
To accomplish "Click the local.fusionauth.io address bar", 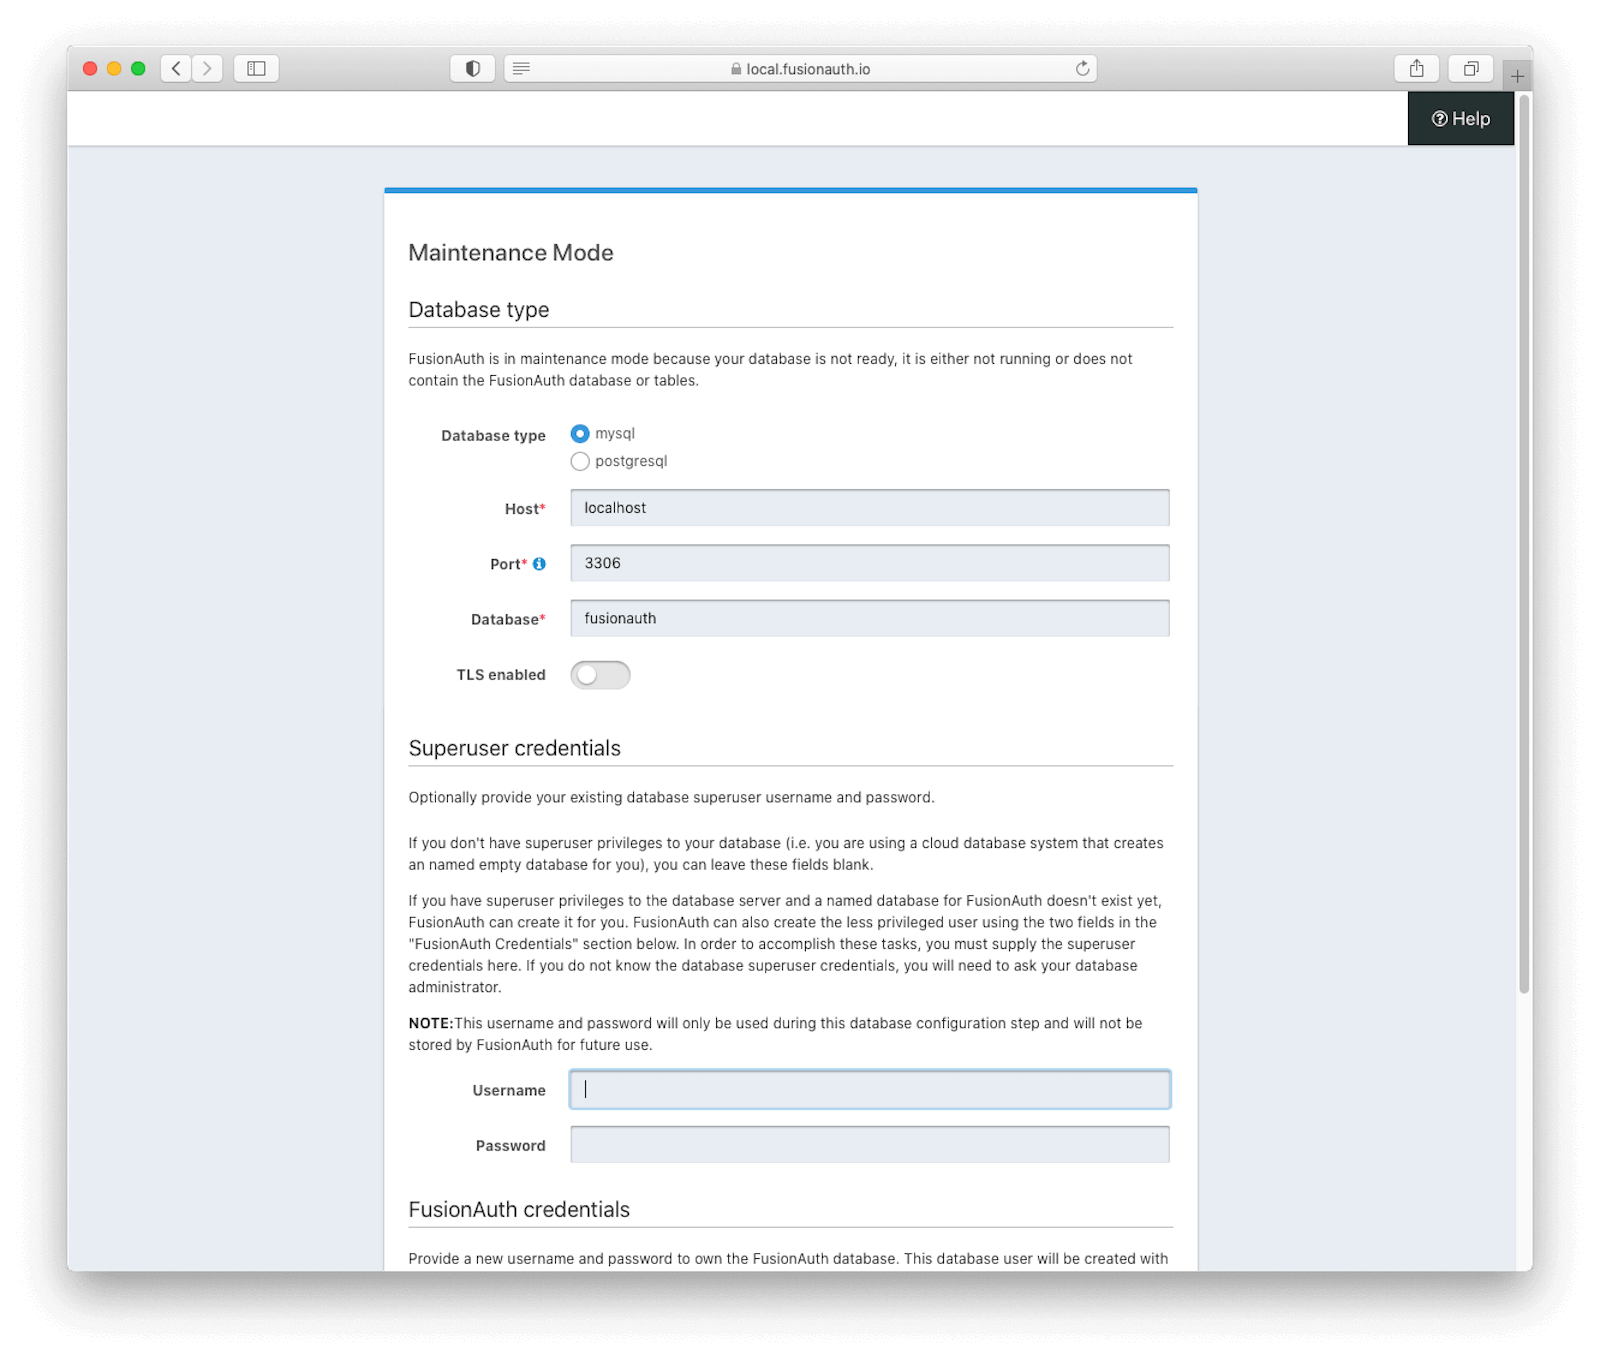I will pyautogui.click(x=800, y=68).
